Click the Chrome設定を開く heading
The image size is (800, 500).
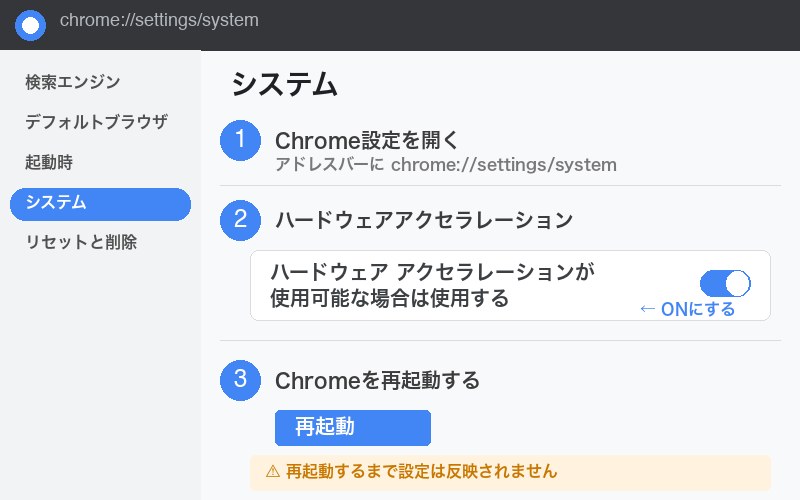click(x=366, y=141)
